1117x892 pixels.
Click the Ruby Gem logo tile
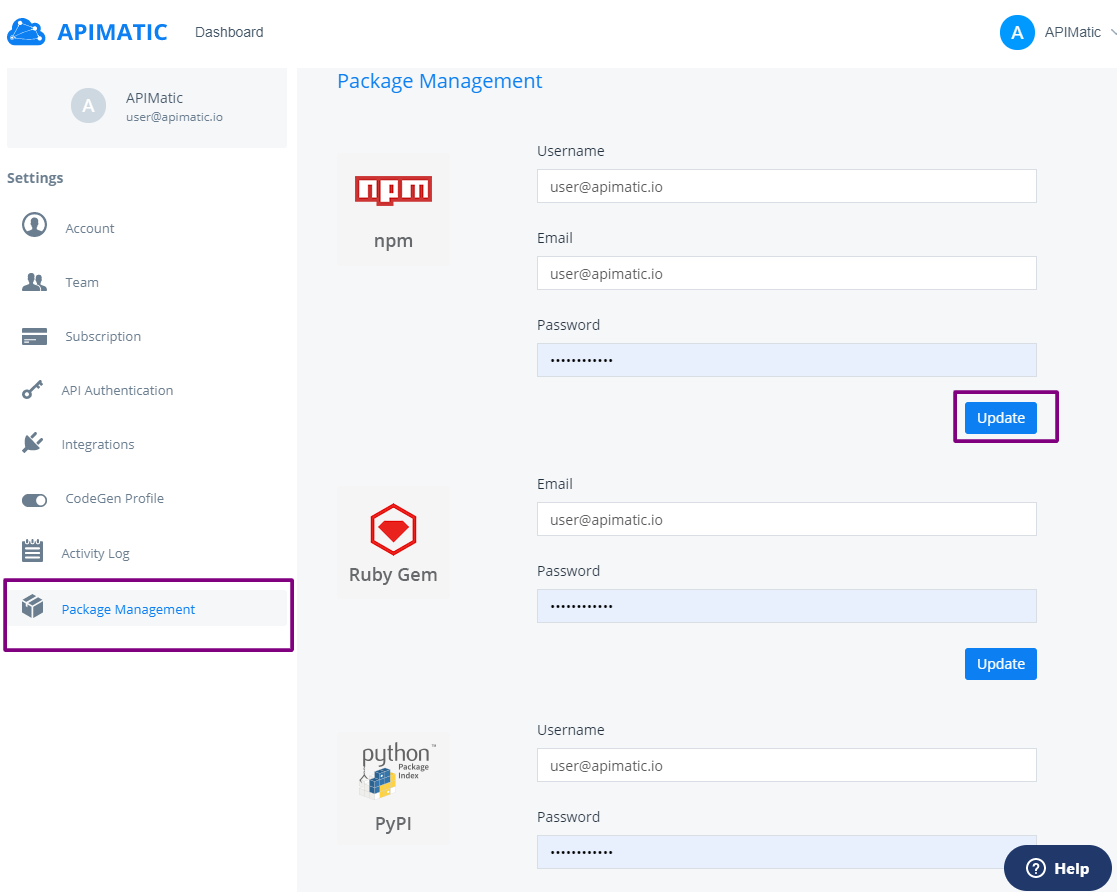(x=393, y=542)
